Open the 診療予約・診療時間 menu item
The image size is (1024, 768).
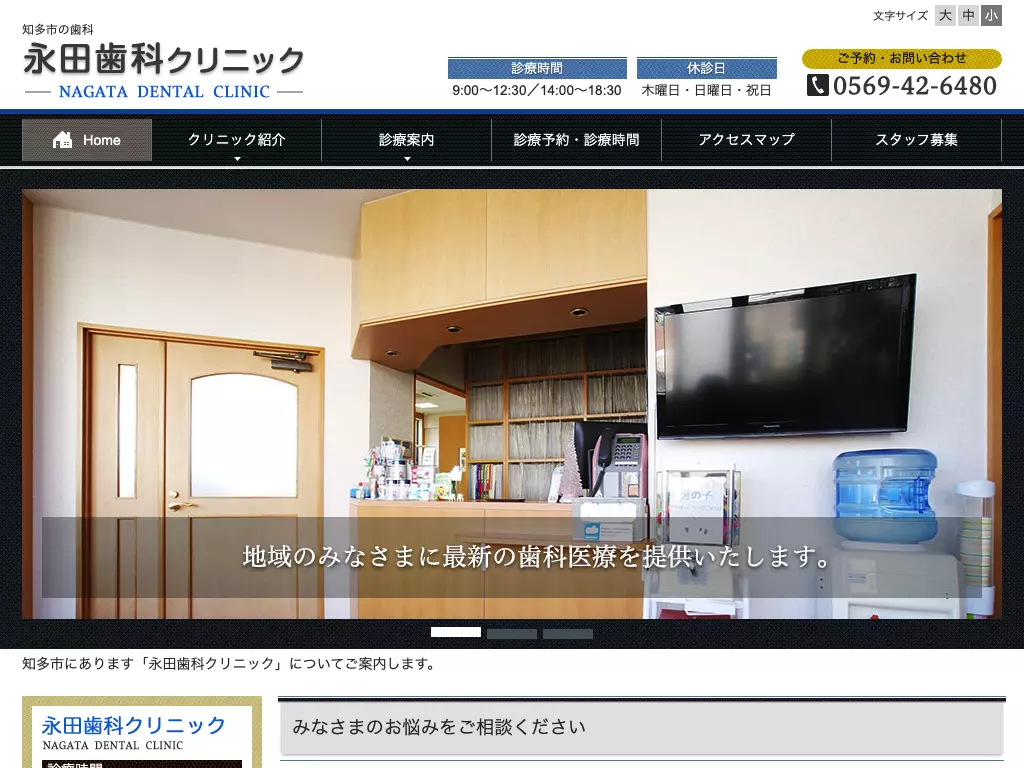(577, 140)
